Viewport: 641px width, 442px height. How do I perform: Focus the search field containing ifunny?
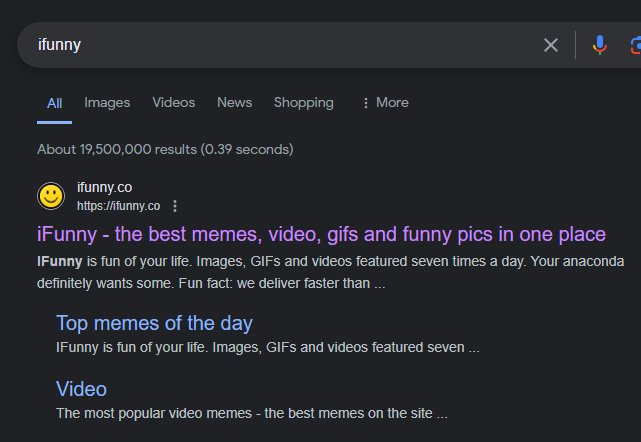click(x=286, y=45)
